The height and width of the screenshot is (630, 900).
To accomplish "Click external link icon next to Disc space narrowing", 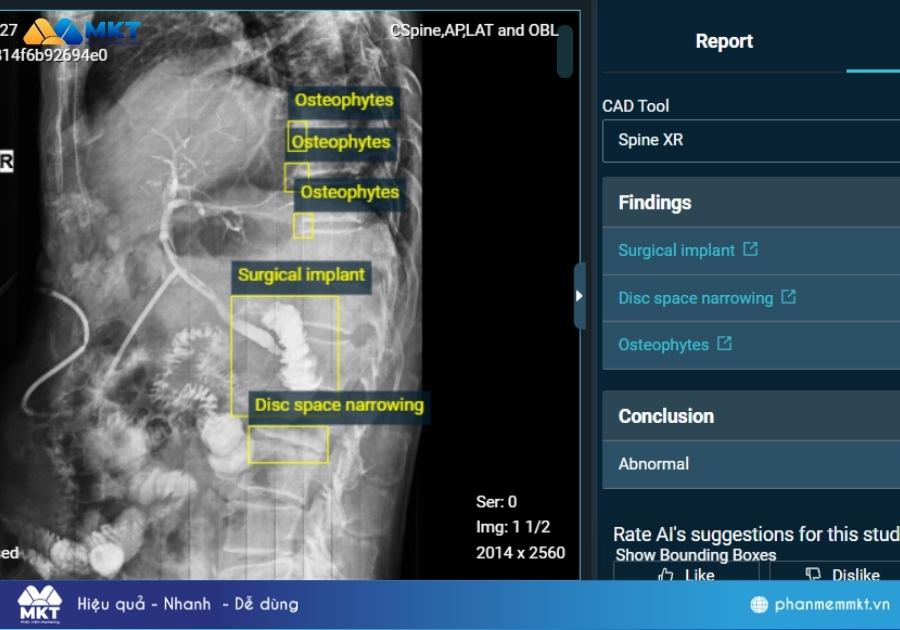I will click(788, 297).
